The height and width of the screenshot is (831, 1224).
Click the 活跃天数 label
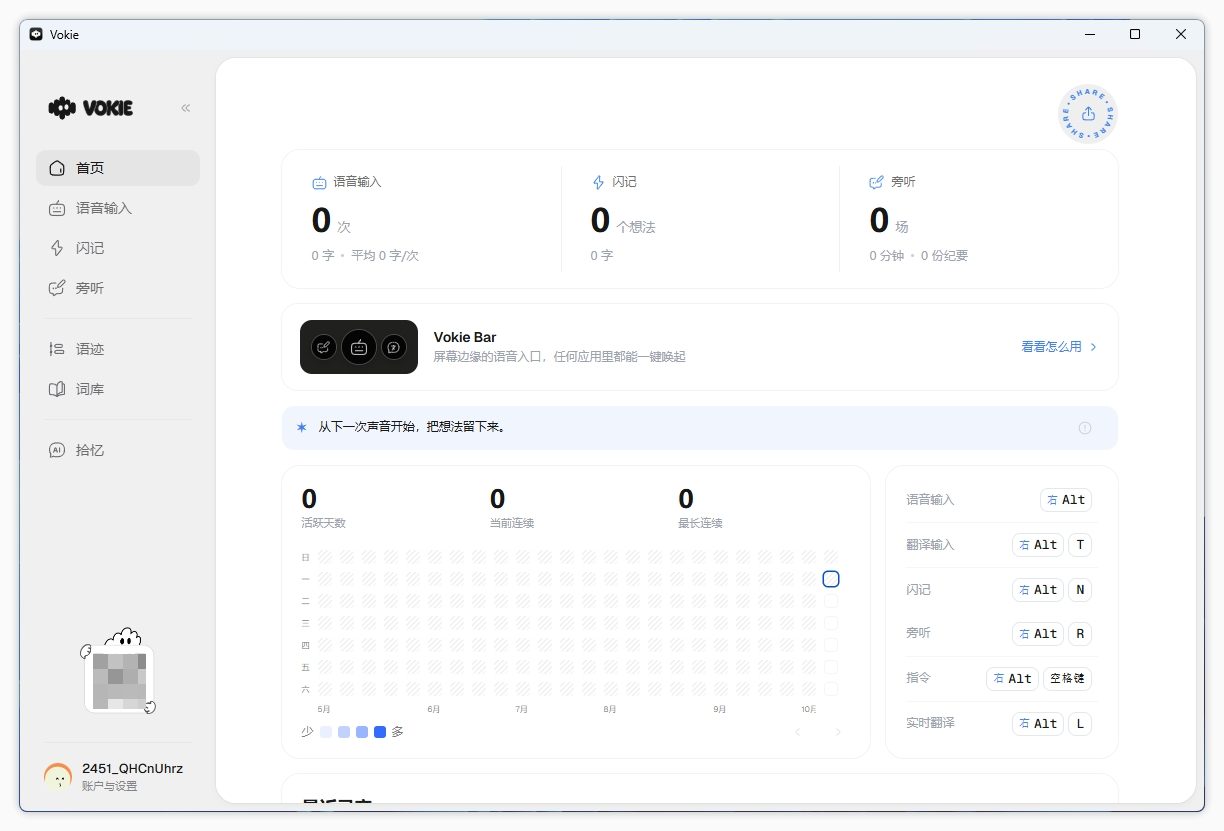pos(323,523)
